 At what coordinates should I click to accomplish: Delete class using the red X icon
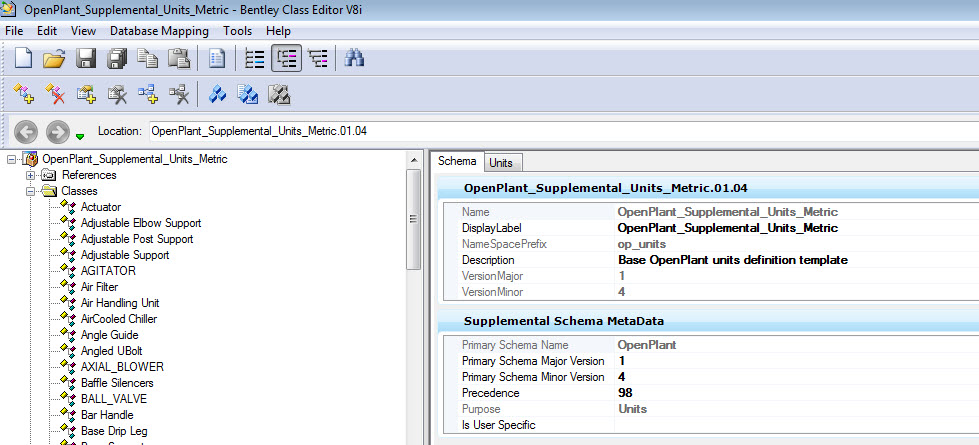54,94
